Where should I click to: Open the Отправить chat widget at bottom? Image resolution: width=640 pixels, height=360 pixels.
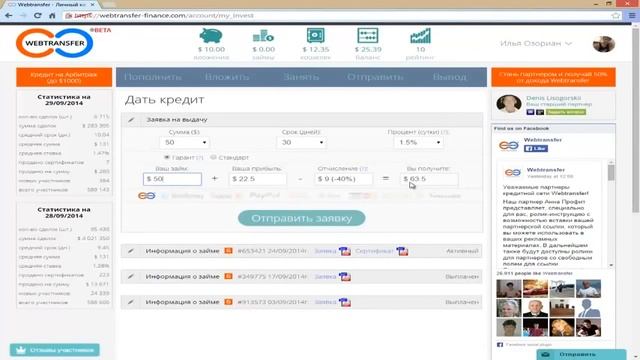(x=581, y=354)
